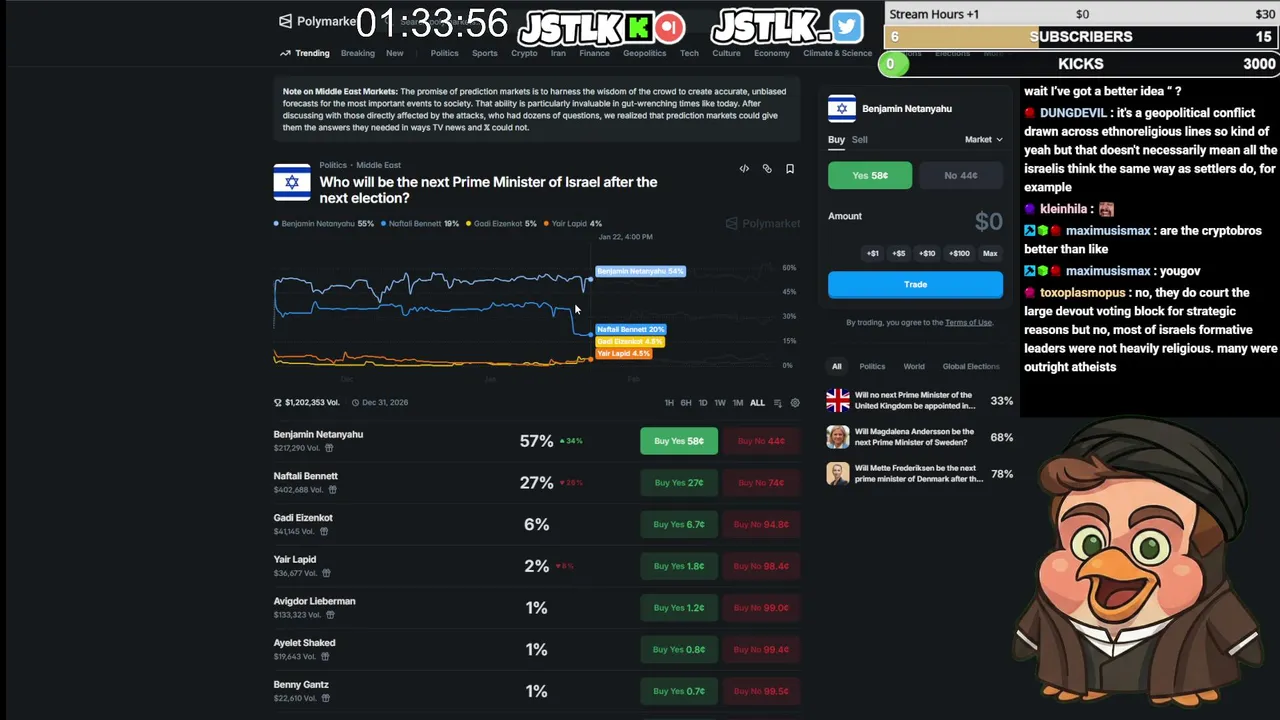
Task: Click the chart sort options icon
Action: click(x=778, y=403)
